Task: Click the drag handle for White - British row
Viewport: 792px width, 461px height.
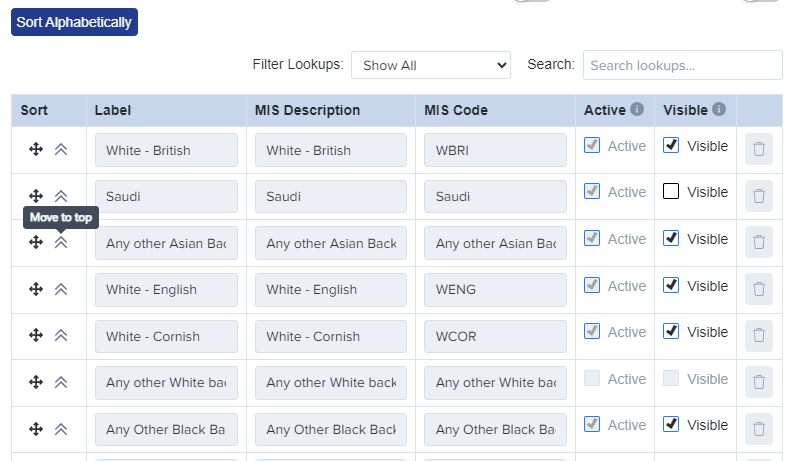Action: (x=36, y=149)
